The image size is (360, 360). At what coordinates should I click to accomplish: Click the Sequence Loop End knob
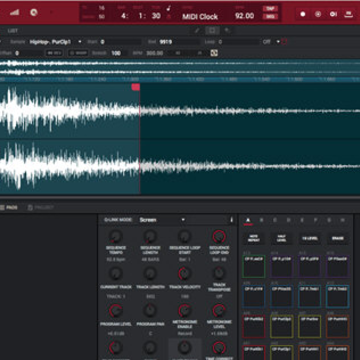(x=219, y=237)
